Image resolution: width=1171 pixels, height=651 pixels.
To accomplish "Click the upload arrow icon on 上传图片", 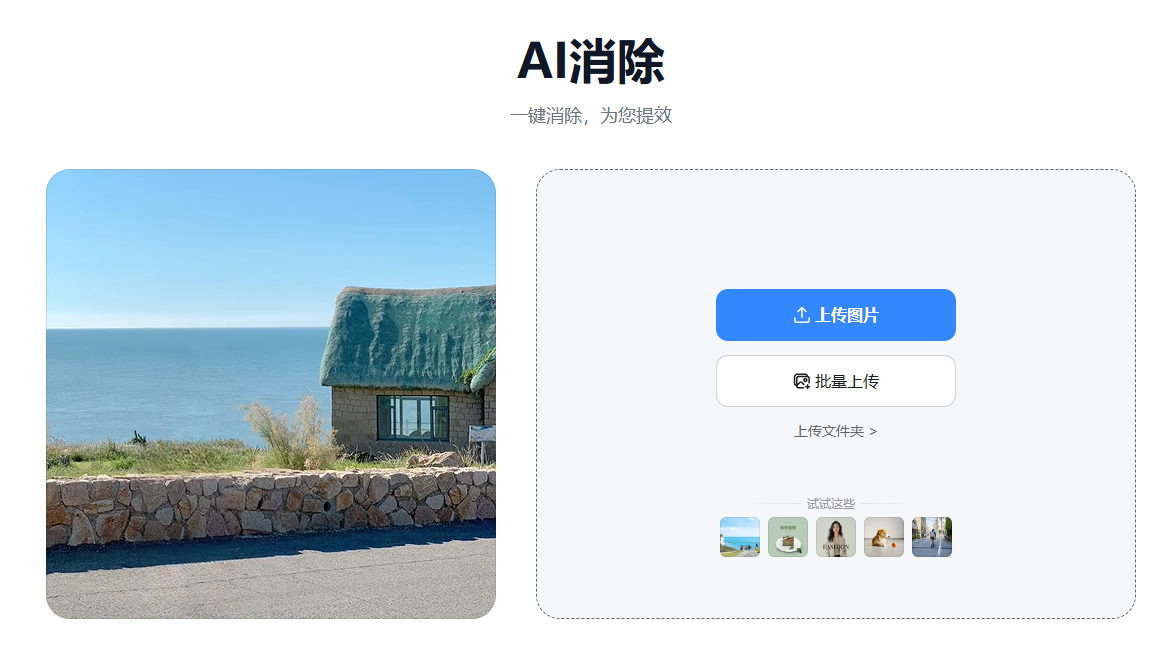I will [801, 315].
